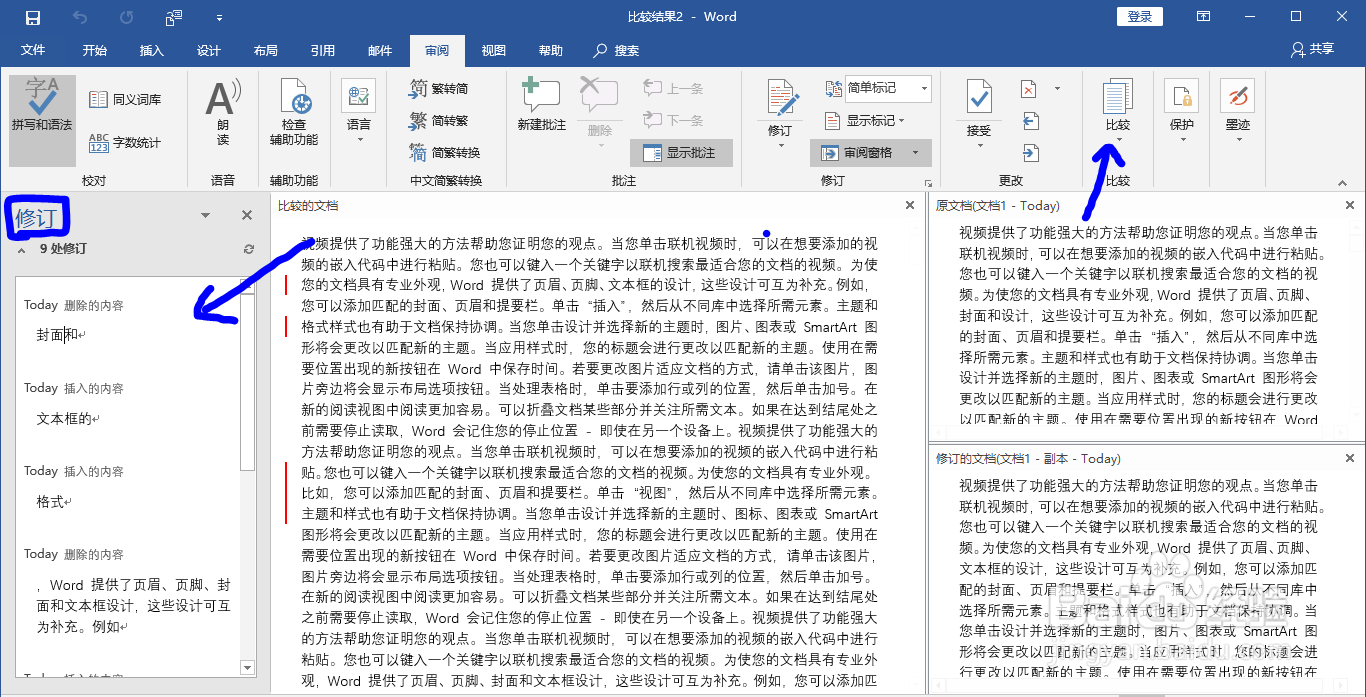Open the reject change dropdown arrow

coord(1057,89)
